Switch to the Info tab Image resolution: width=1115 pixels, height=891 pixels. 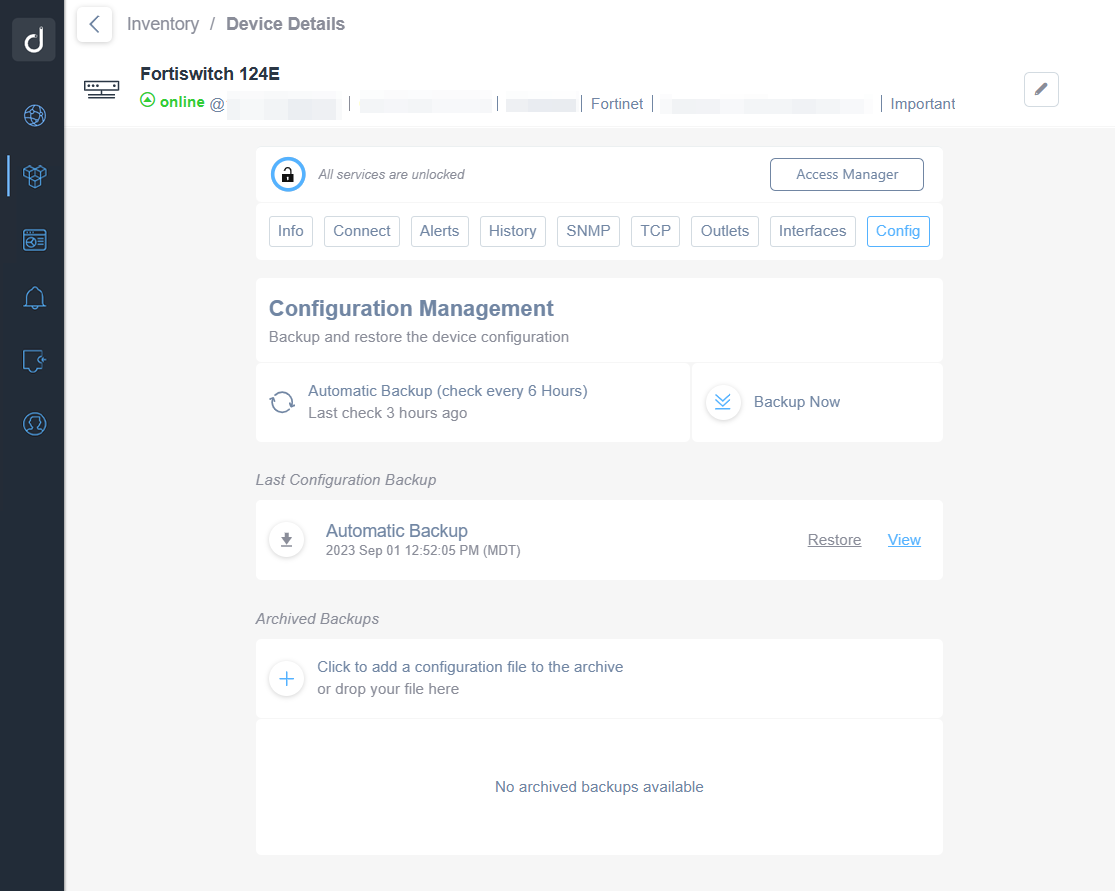[291, 231]
